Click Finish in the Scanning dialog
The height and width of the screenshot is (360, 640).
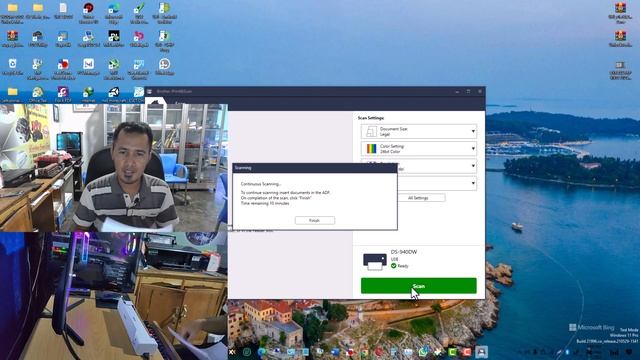tap(315, 220)
